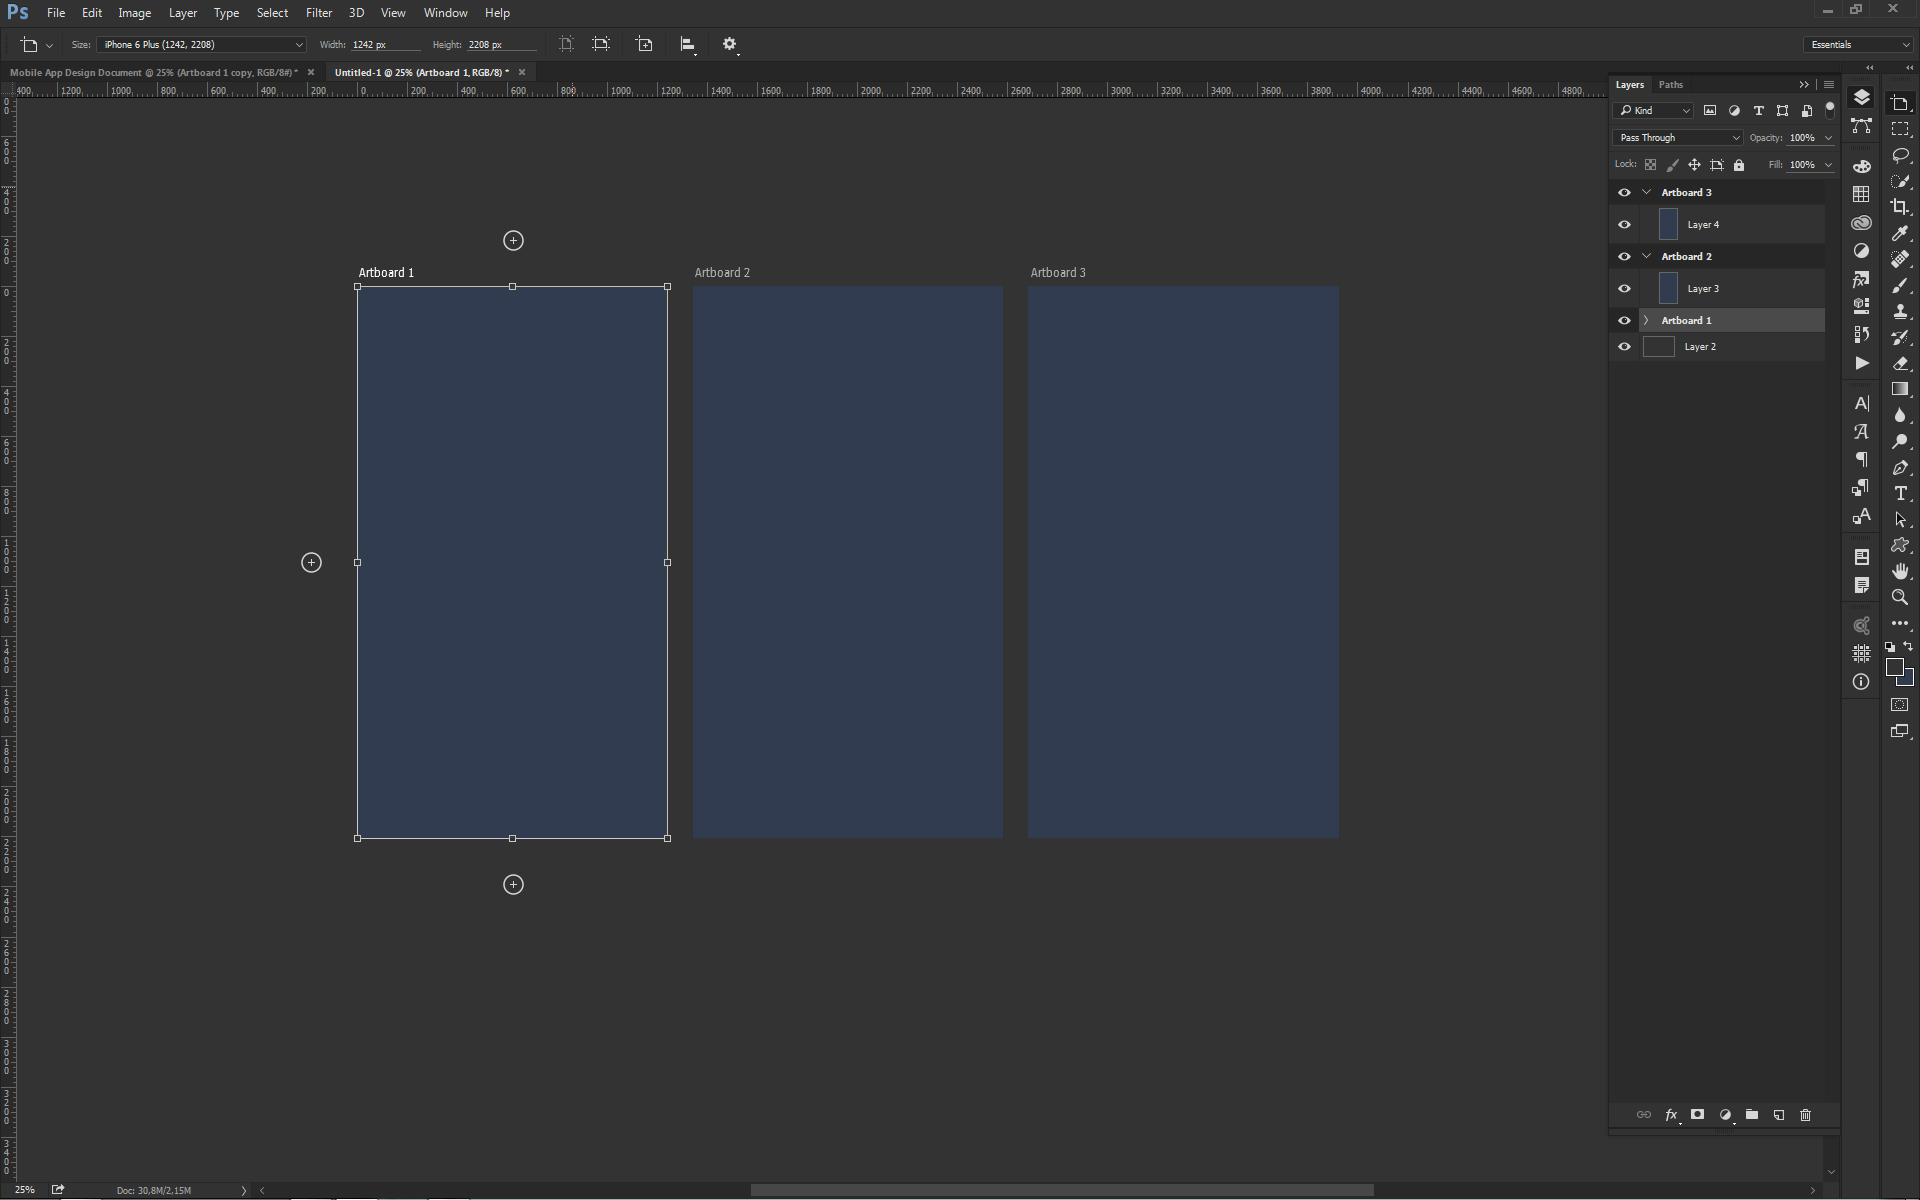
Task: Select the Horizontal Type tool
Action: 1900,493
